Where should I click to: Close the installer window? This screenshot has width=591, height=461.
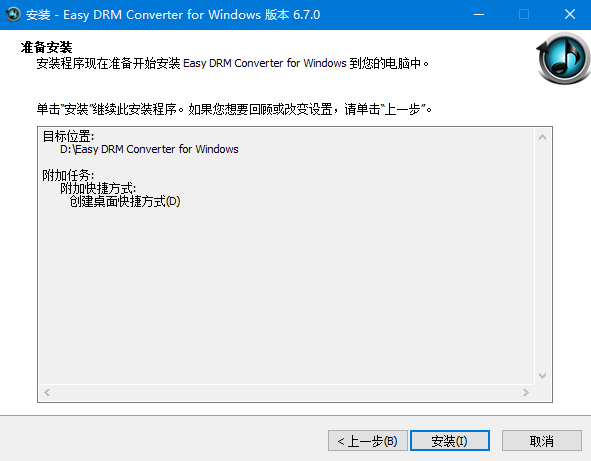coord(570,15)
